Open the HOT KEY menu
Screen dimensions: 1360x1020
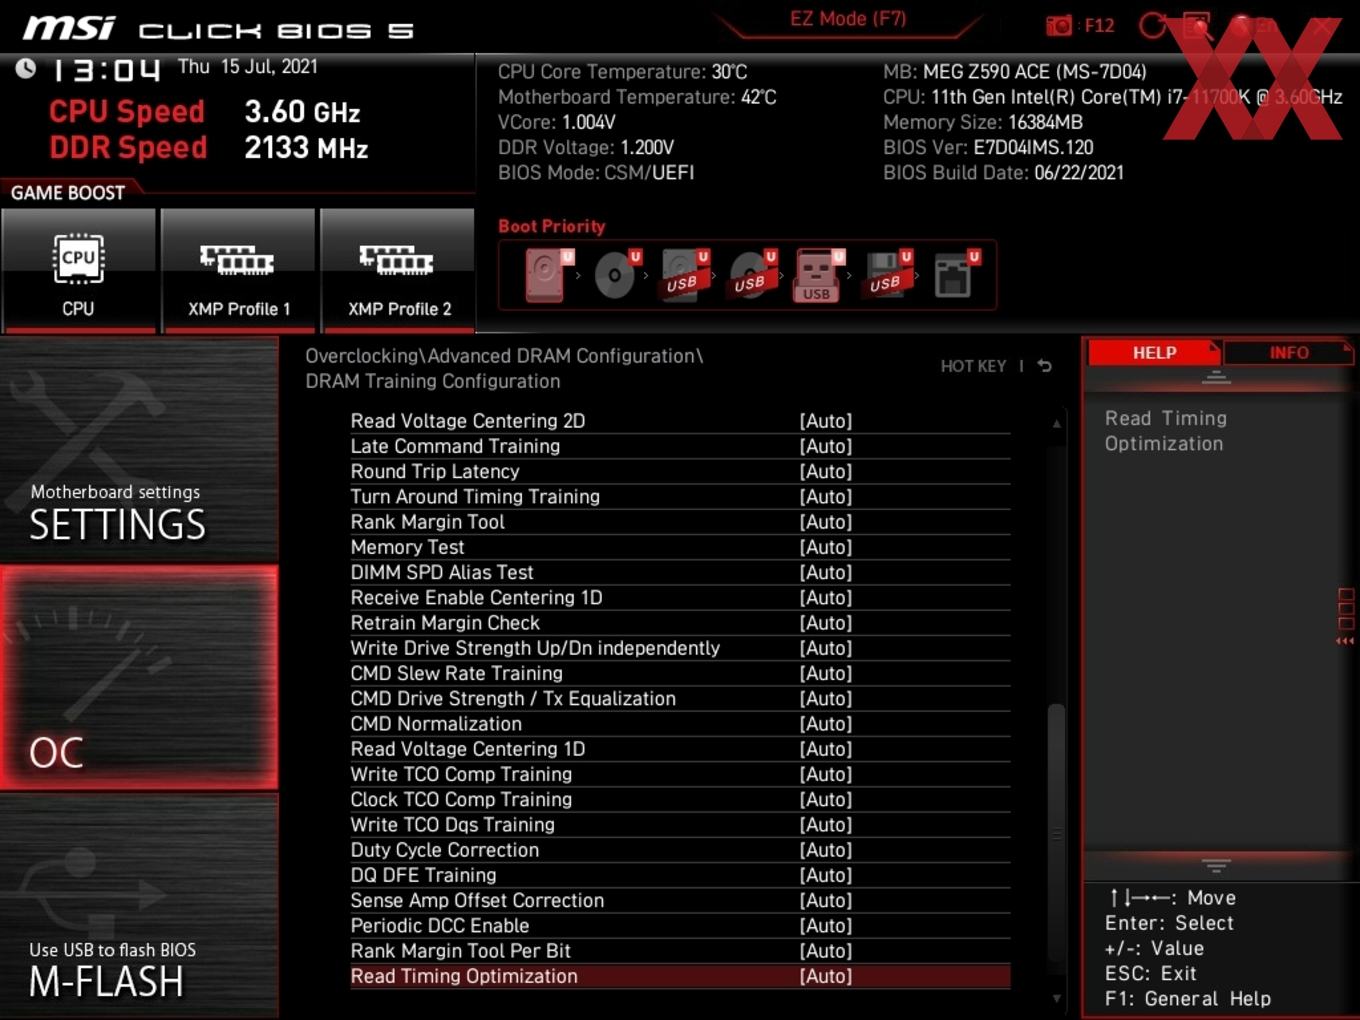(x=973, y=366)
